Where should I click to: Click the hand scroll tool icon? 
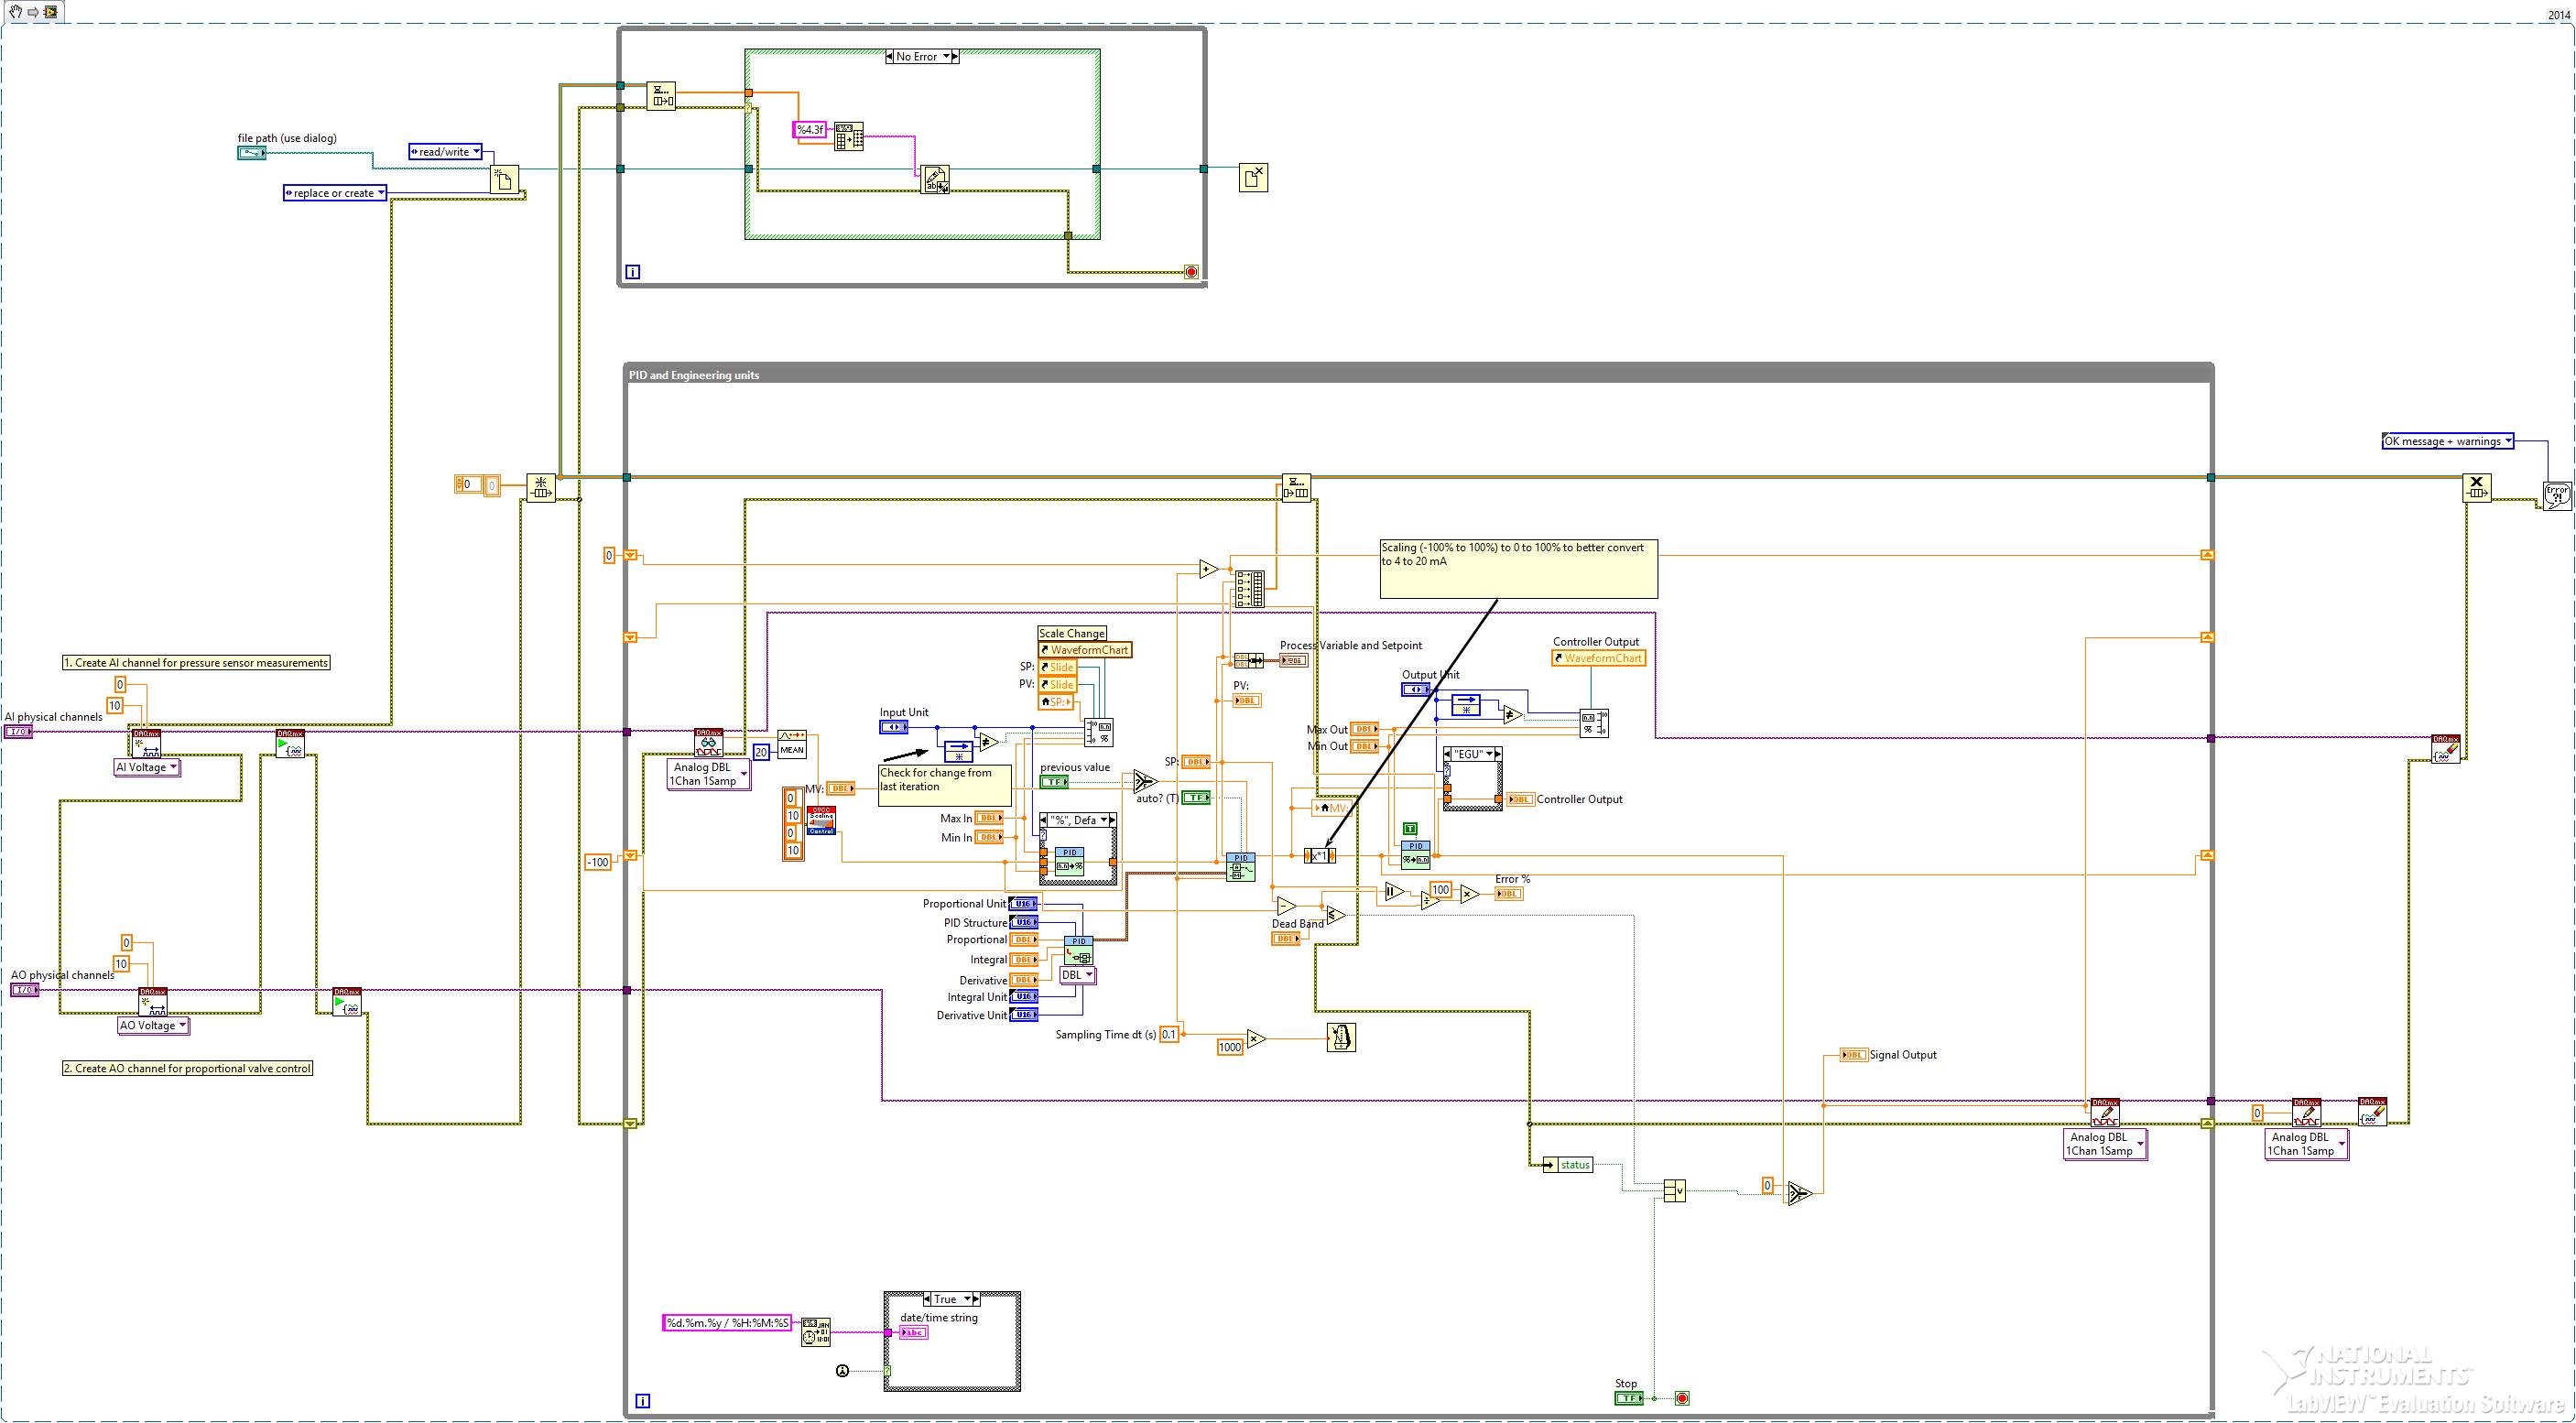[15, 11]
